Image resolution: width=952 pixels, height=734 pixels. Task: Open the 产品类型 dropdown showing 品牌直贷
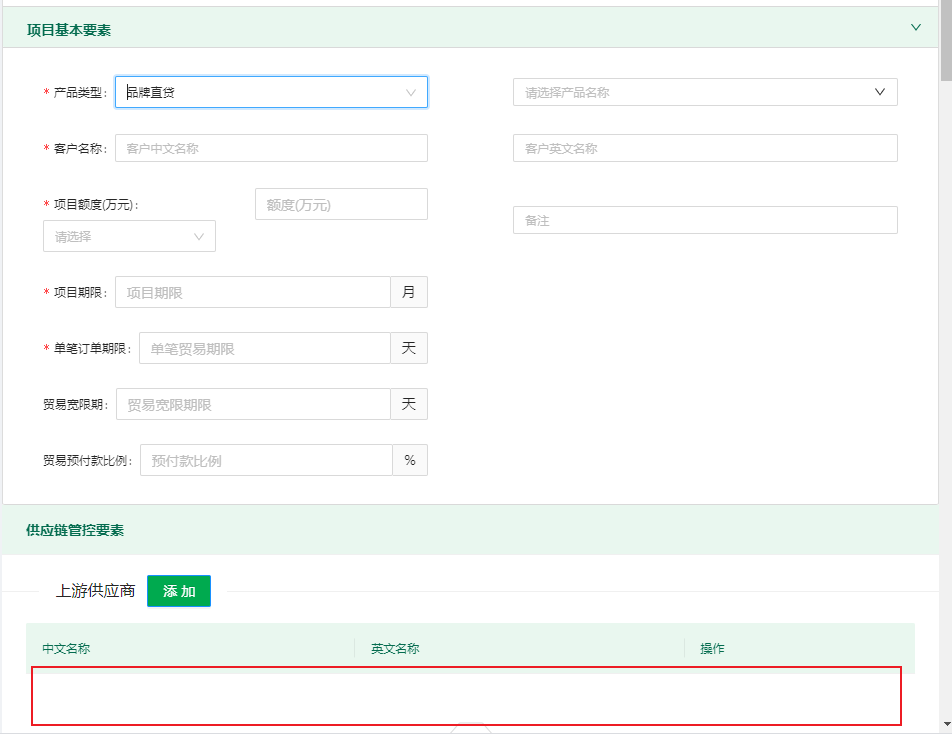click(271, 92)
